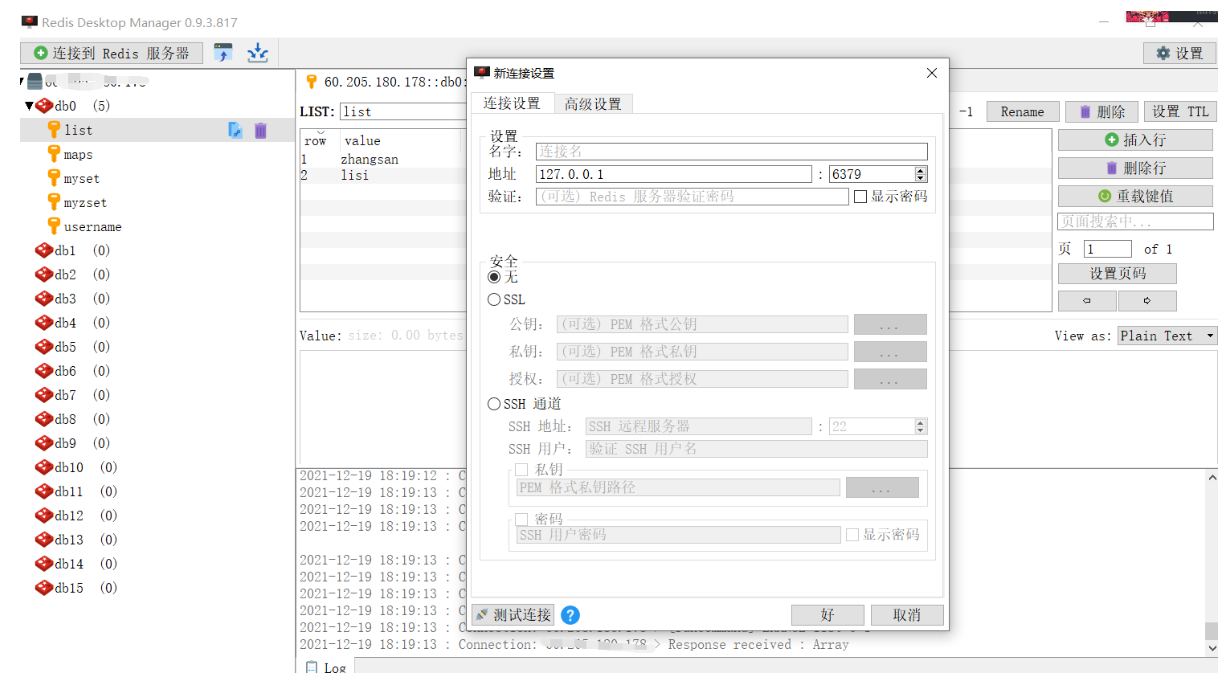Click the edit key icon next to list

[x=237, y=130]
